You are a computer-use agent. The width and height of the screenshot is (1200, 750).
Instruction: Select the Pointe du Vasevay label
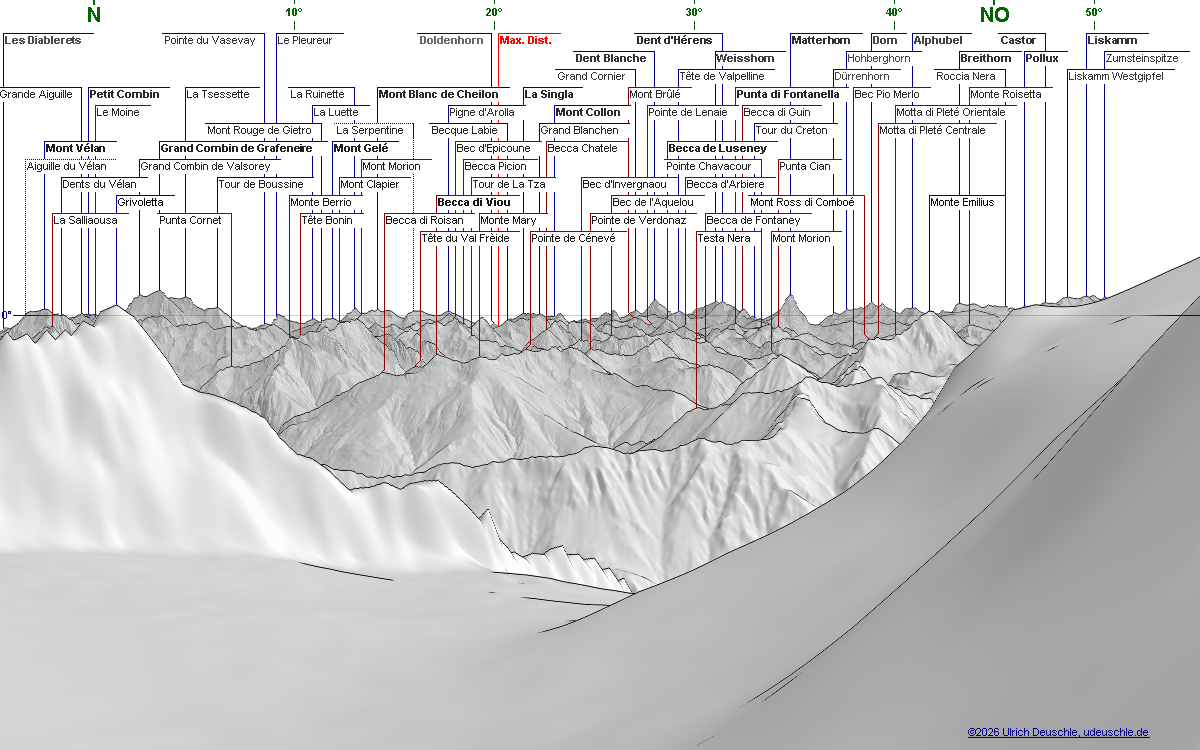(x=209, y=40)
